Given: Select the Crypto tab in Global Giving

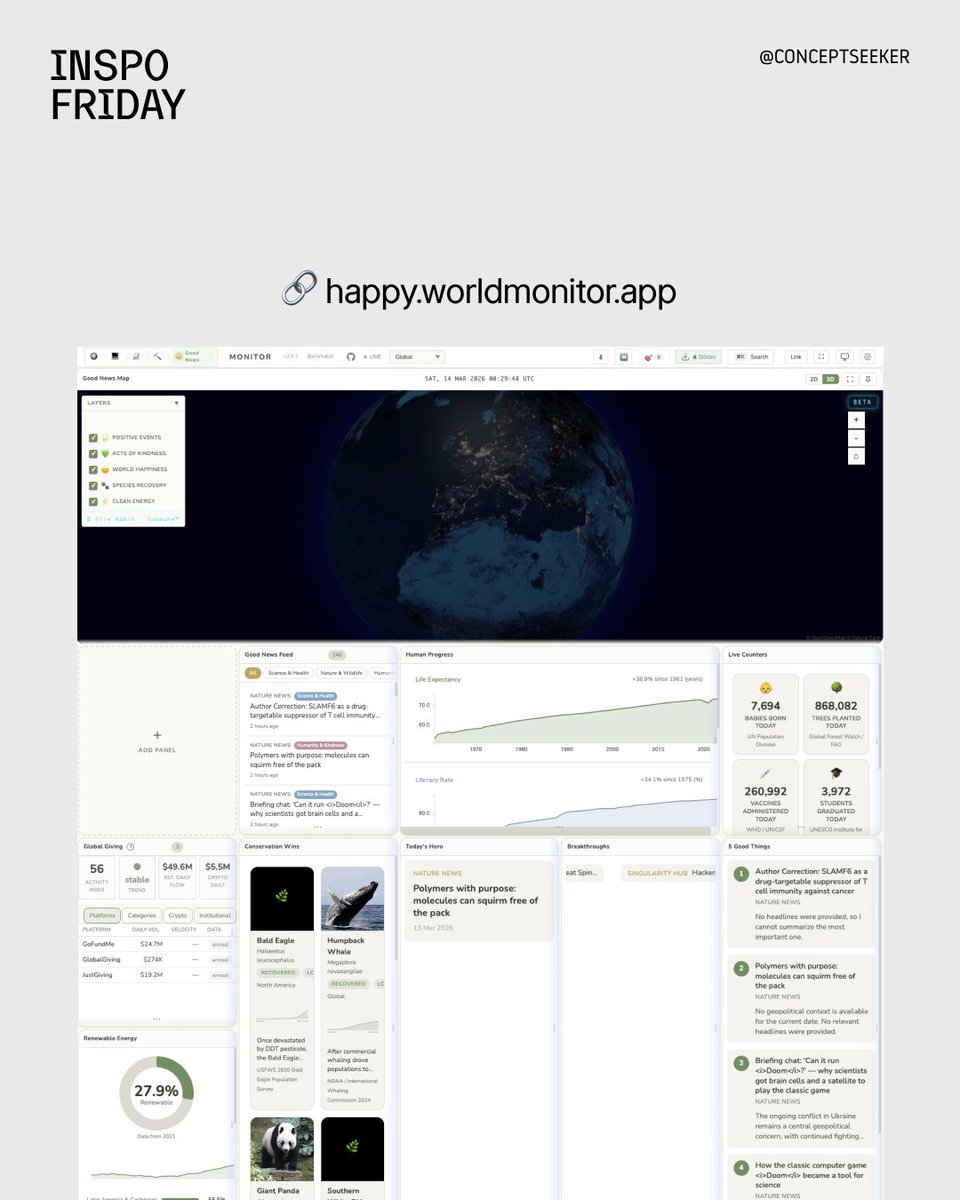Looking at the screenshot, I should click(x=177, y=915).
